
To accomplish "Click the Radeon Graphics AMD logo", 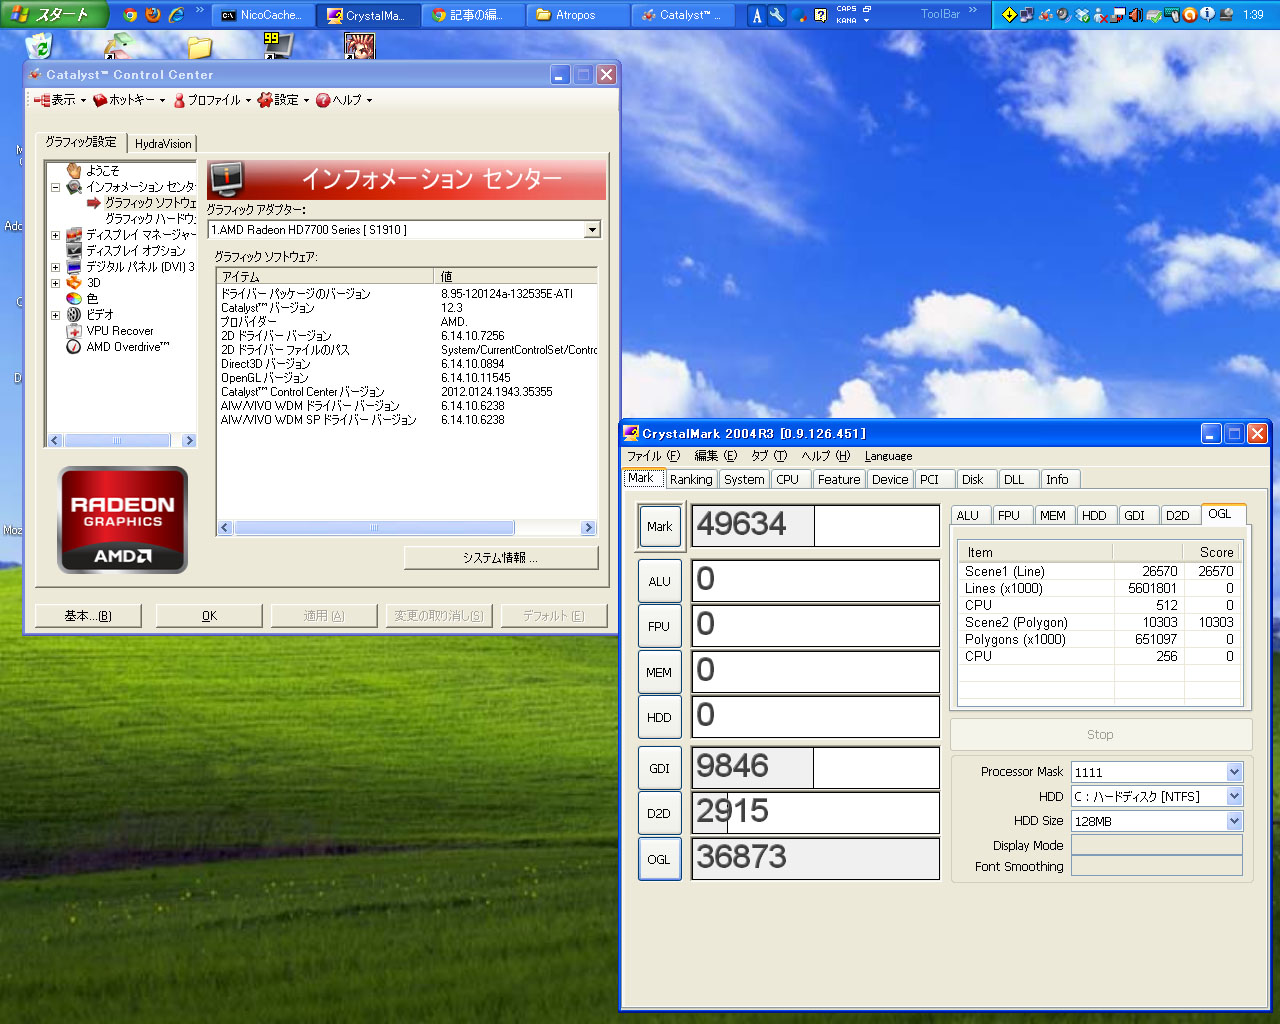I will [123, 520].
